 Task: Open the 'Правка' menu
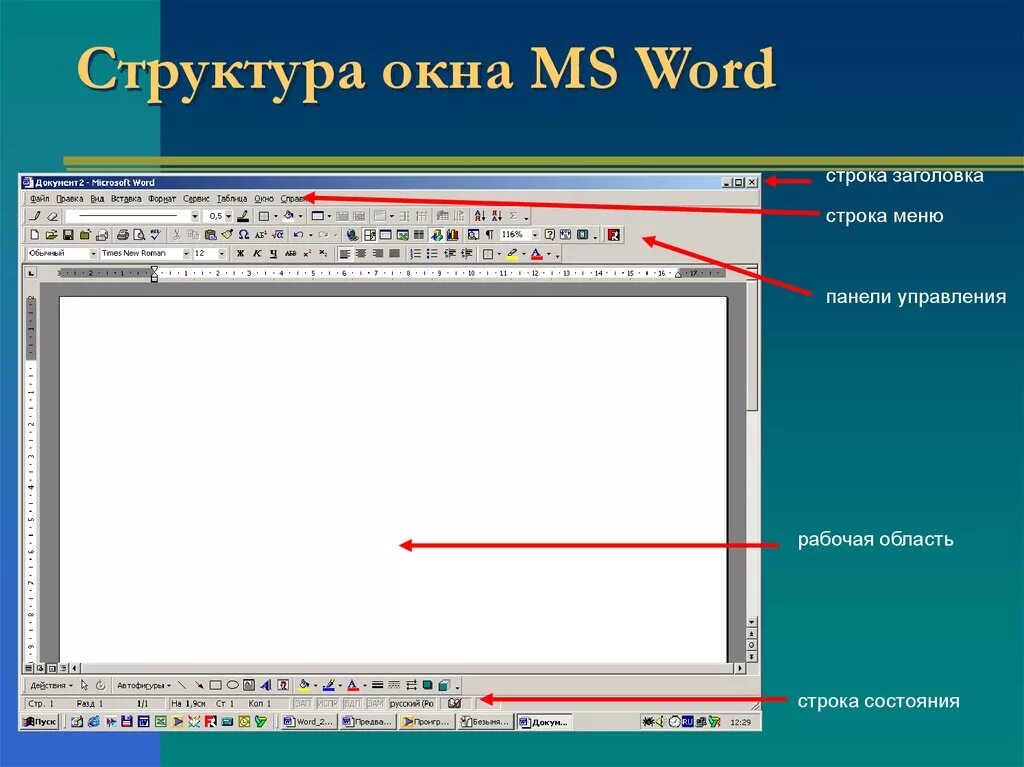69,198
